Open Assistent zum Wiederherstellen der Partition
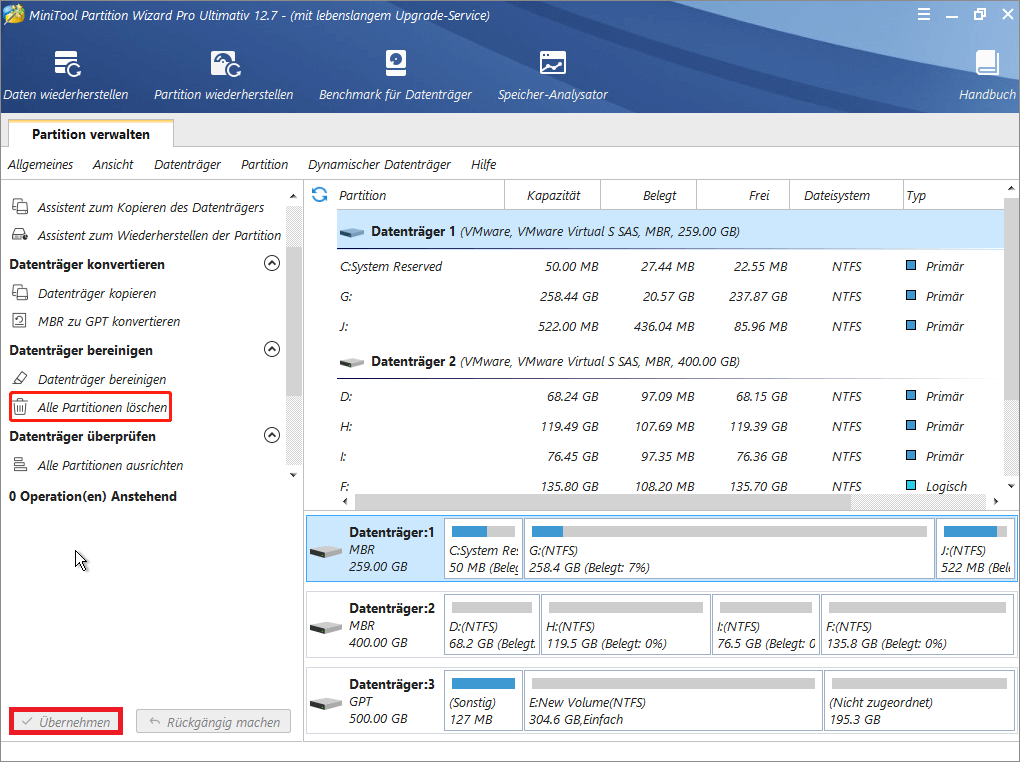 pyautogui.click(x=159, y=236)
